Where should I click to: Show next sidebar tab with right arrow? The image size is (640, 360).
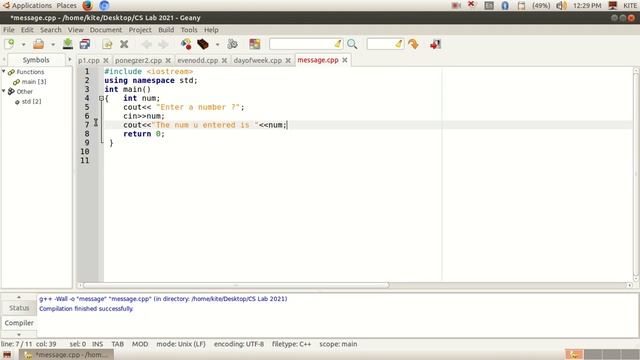[x=70, y=60]
